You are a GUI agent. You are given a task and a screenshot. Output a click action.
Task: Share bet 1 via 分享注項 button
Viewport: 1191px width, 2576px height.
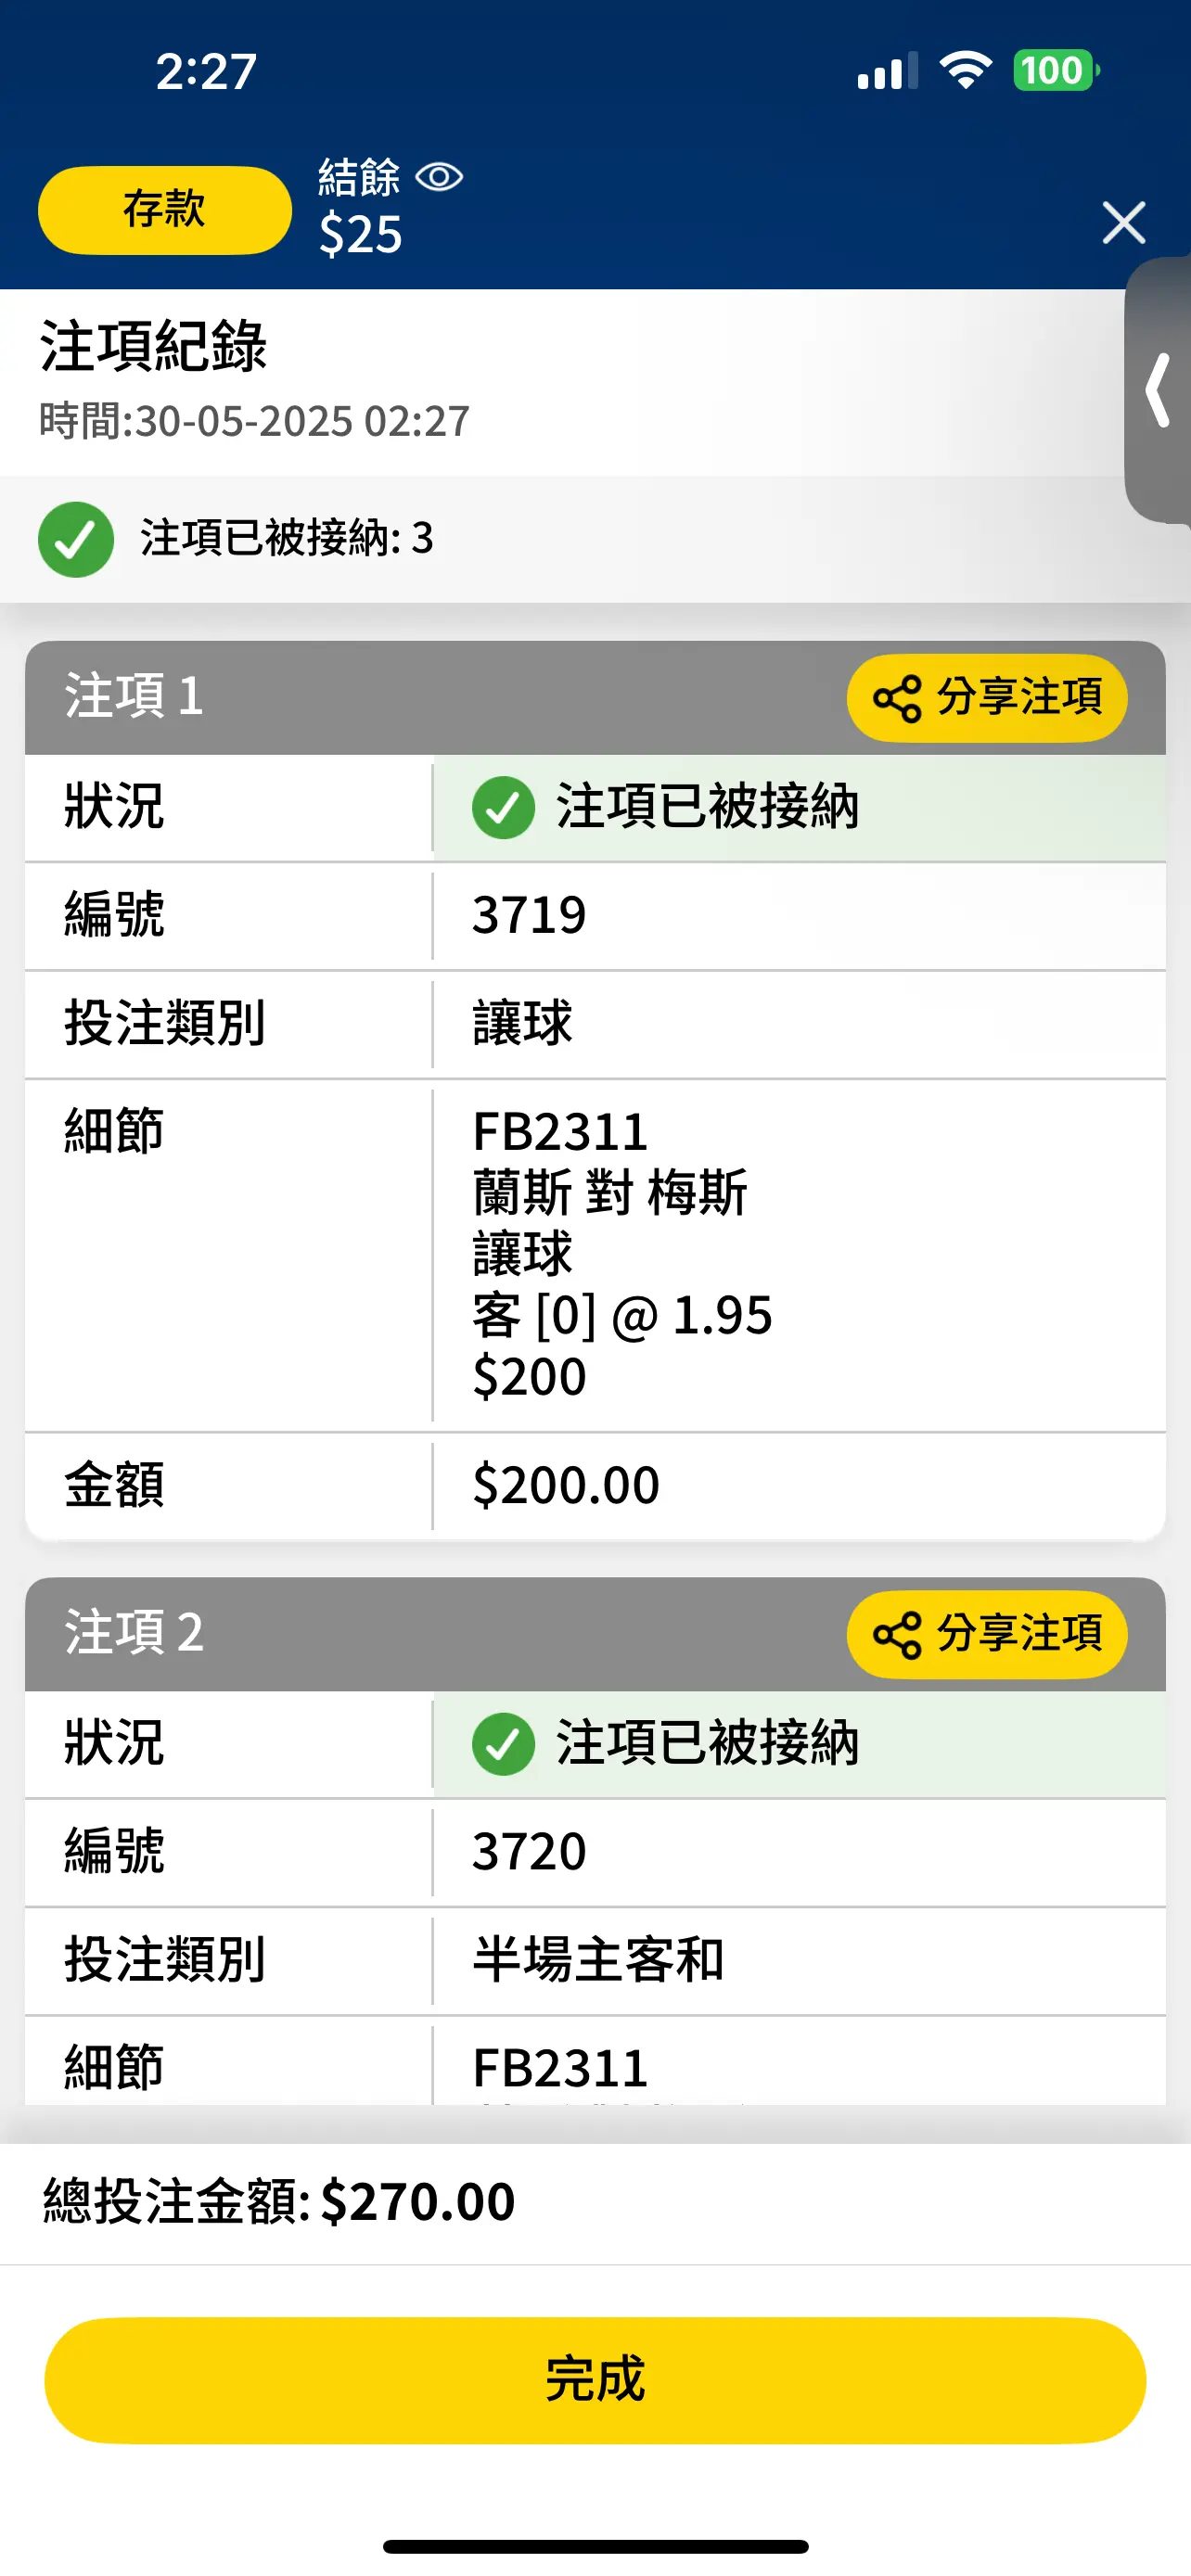[x=986, y=697]
